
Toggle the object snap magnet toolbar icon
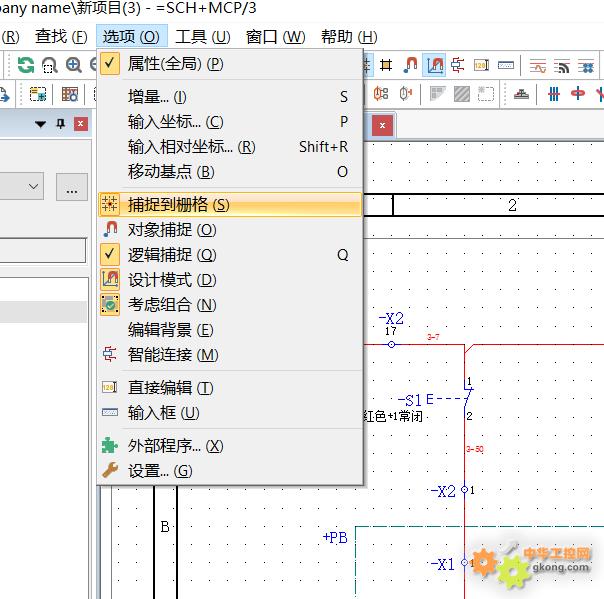pos(410,65)
